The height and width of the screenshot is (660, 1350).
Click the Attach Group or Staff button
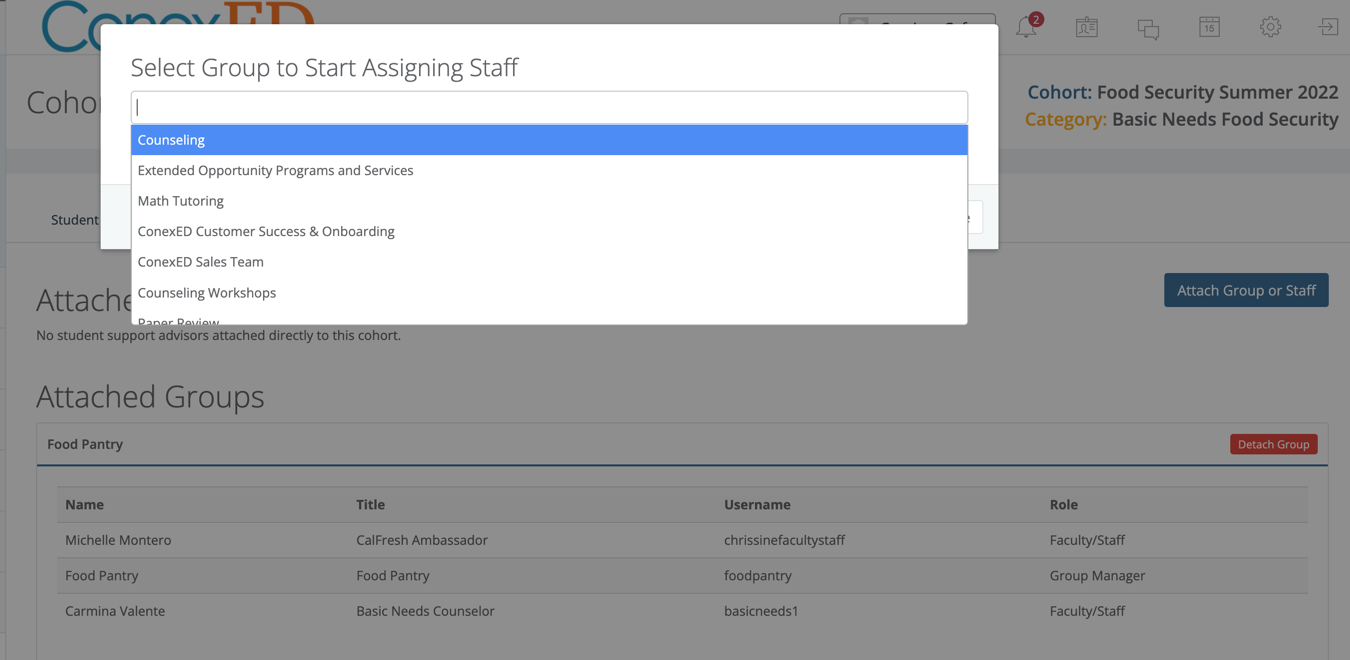pos(1246,289)
